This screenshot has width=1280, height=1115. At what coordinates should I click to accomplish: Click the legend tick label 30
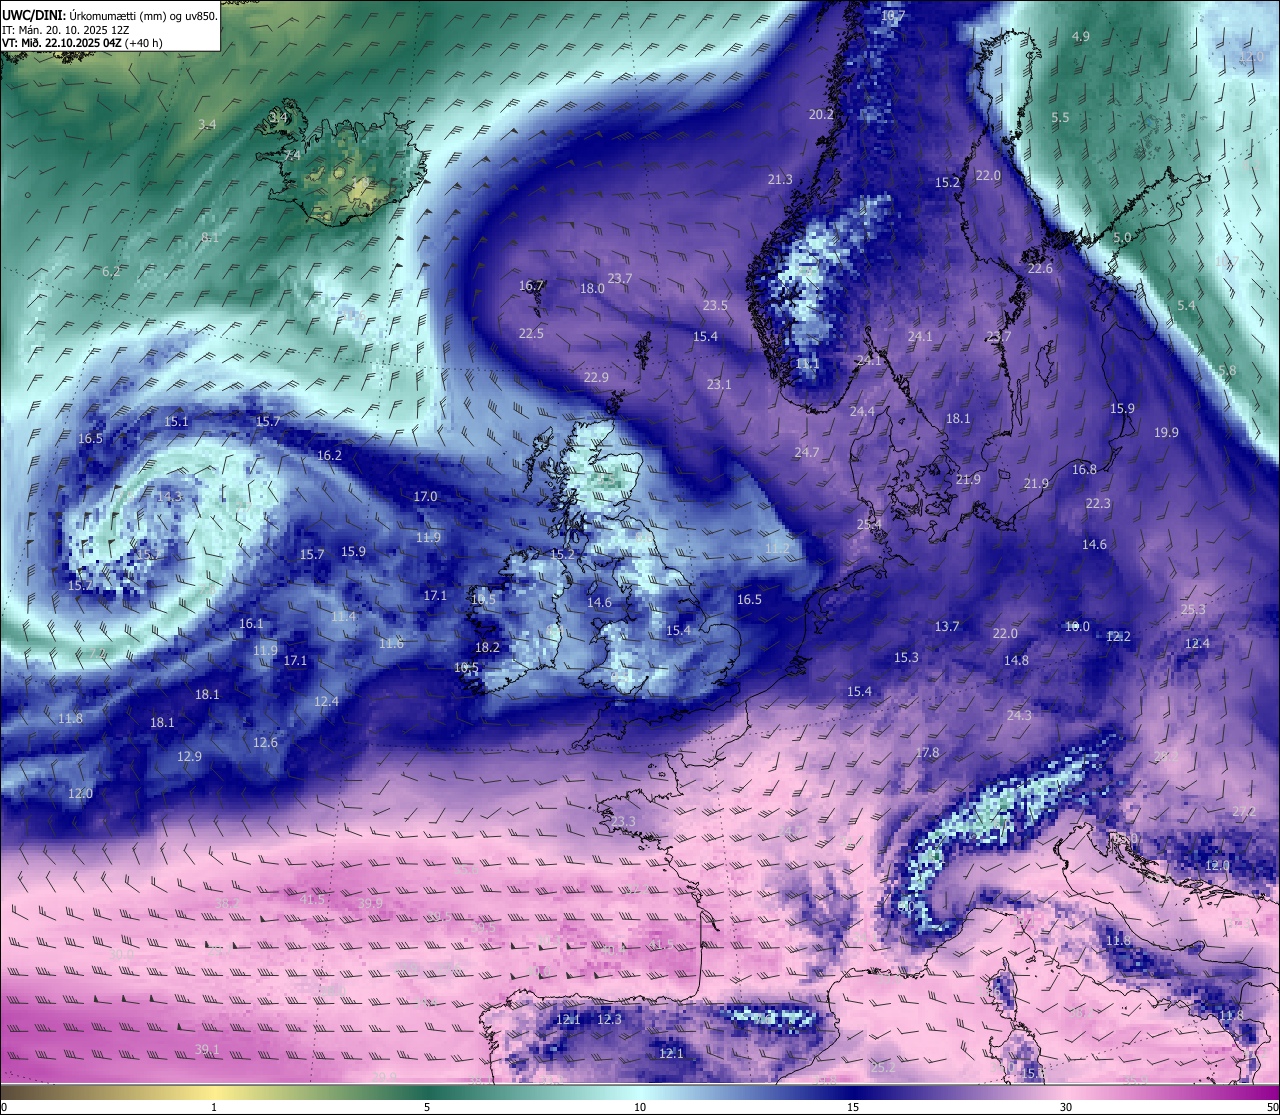pyautogui.click(x=1066, y=1107)
